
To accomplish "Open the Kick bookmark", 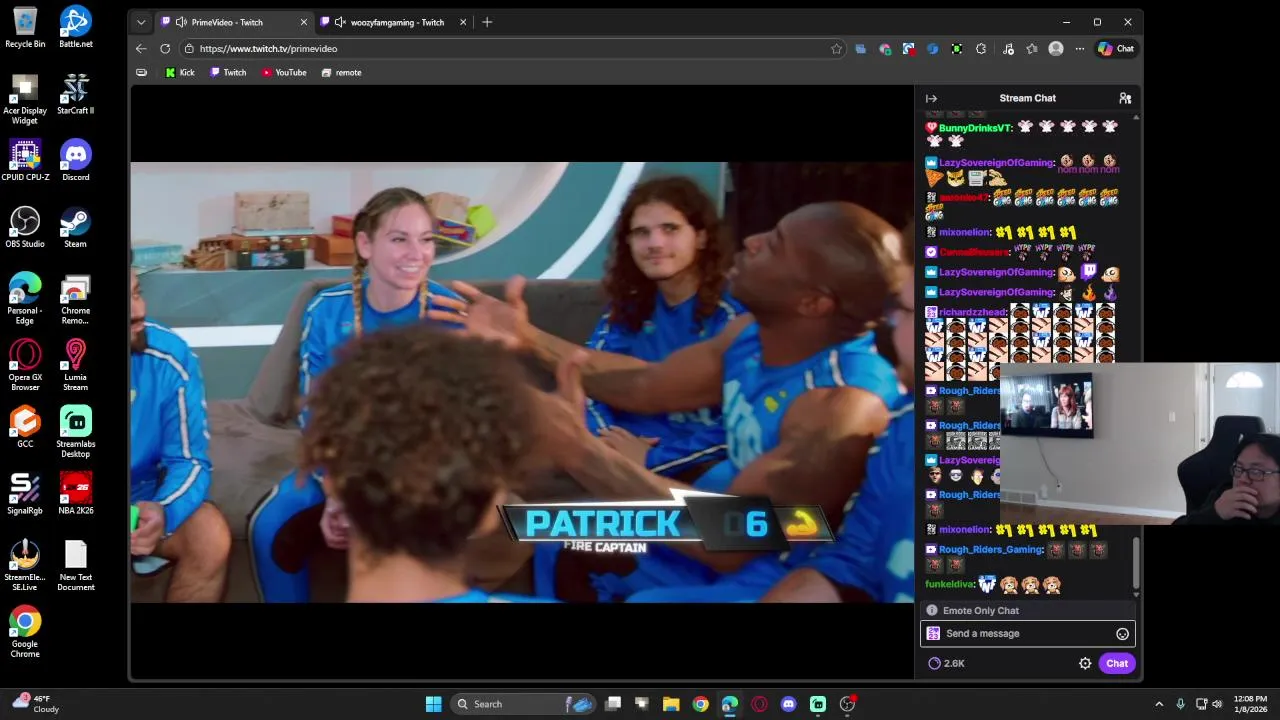I will pos(180,72).
